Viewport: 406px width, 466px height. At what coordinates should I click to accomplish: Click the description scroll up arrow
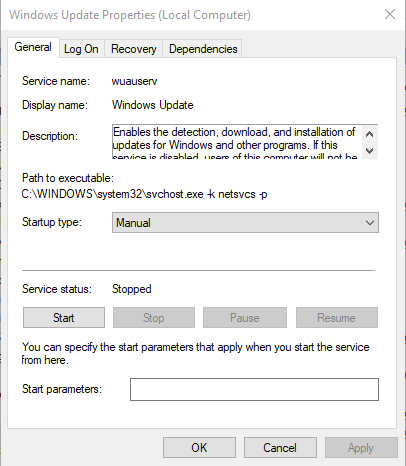point(369,134)
